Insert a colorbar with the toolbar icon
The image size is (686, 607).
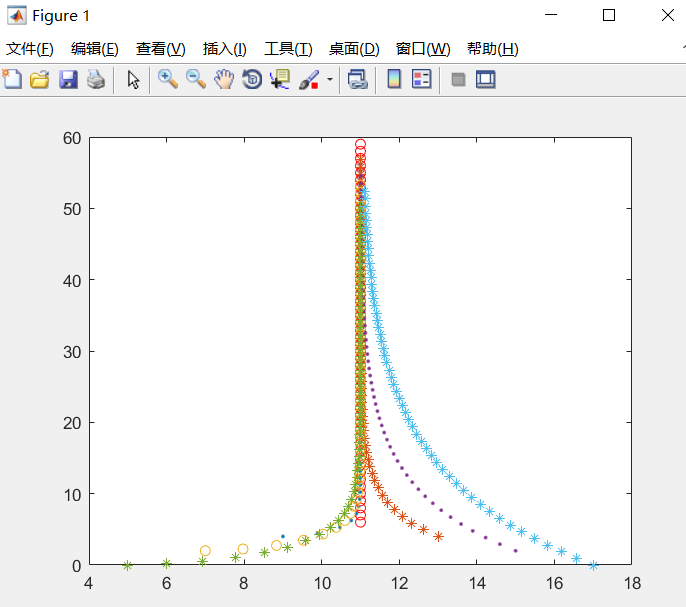point(394,80)
